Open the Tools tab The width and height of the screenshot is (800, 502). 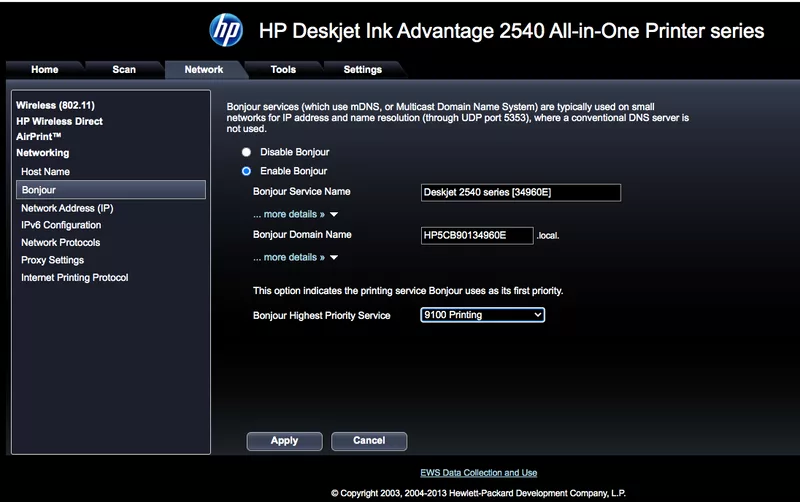[283, 70]
